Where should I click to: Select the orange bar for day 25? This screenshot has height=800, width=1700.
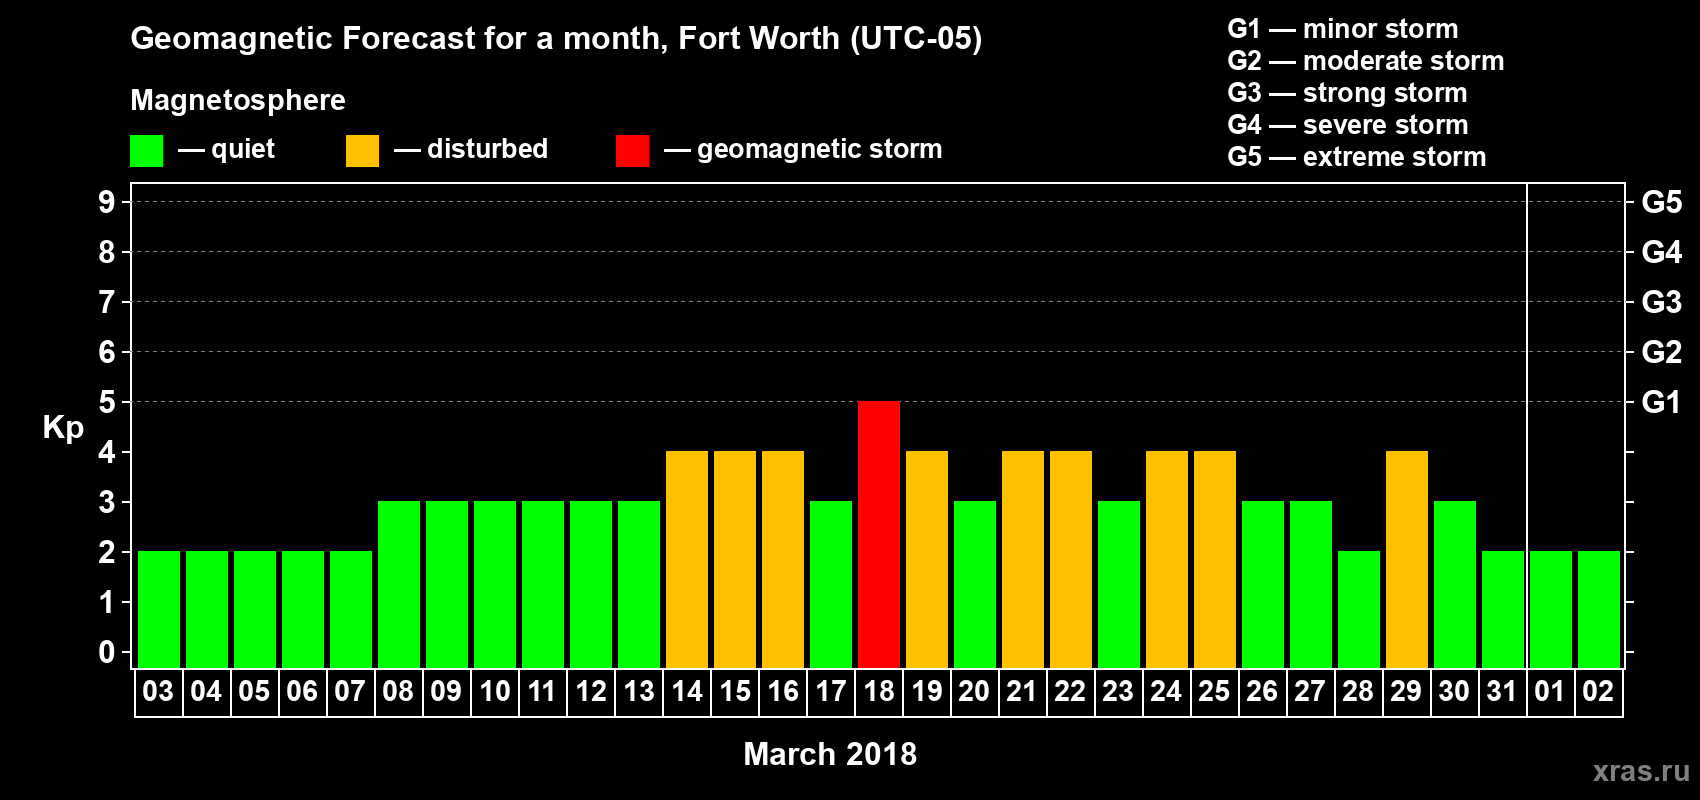(1215, 559)
